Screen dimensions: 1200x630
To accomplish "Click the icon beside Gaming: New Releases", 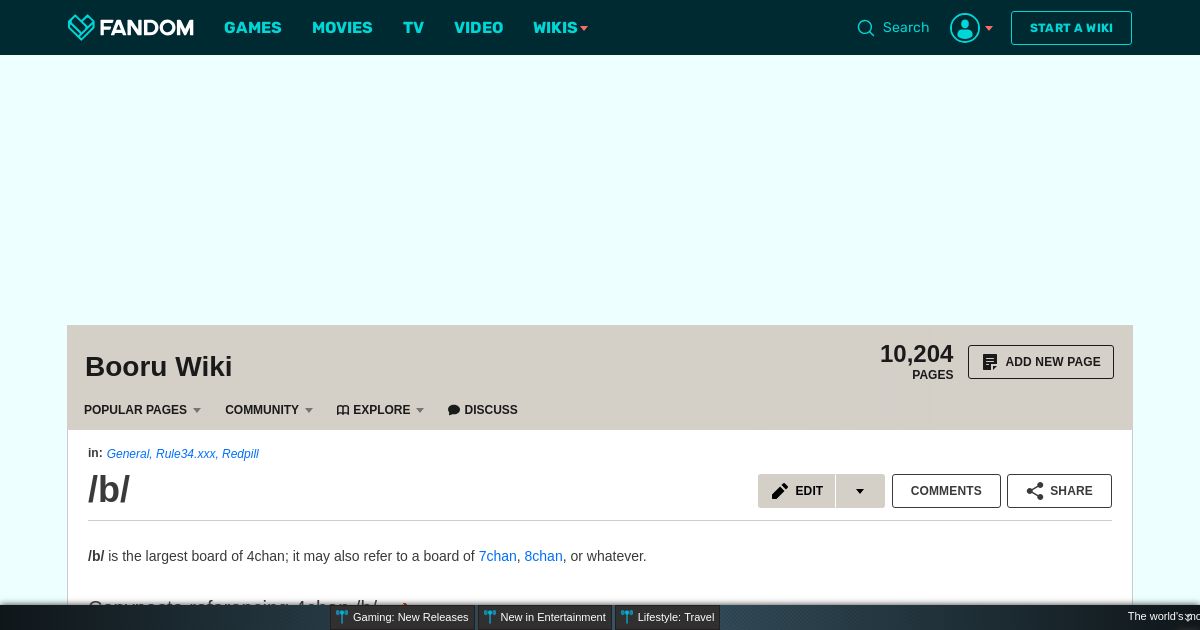I will click(342, 617).
